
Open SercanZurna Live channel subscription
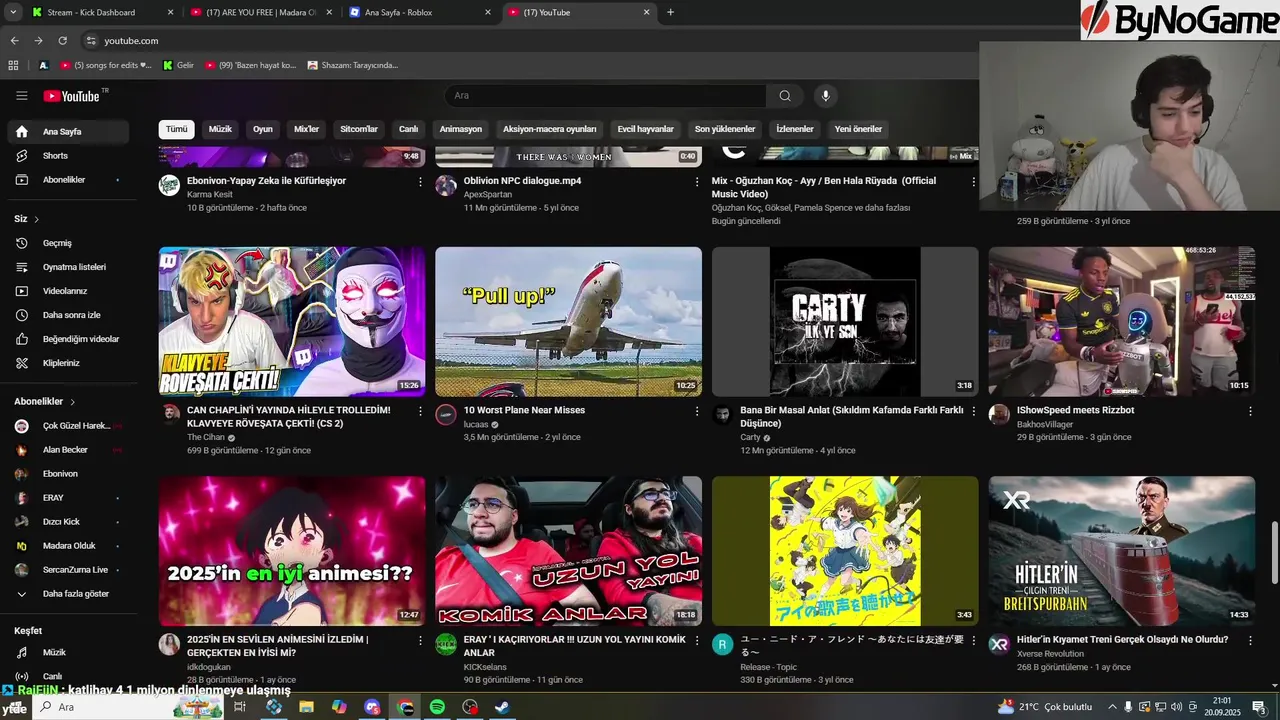click(x=68, y=570)
